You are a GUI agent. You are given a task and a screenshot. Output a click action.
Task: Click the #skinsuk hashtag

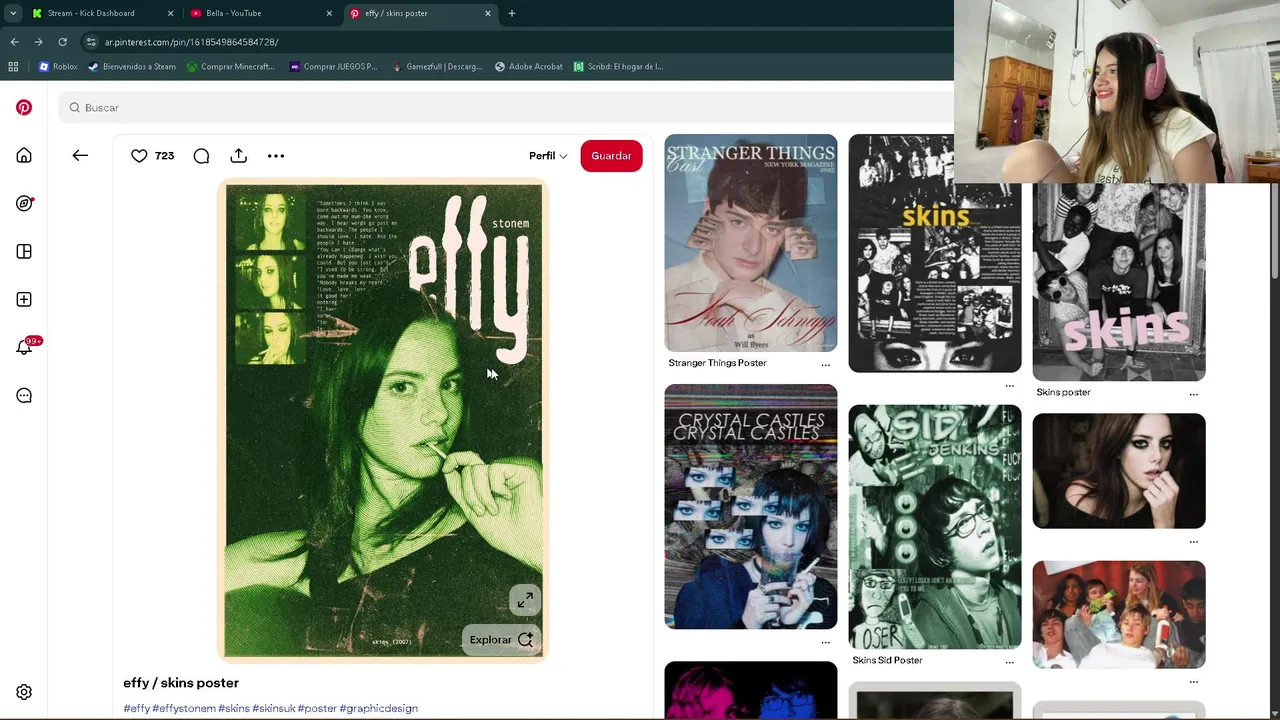point(274,708)
